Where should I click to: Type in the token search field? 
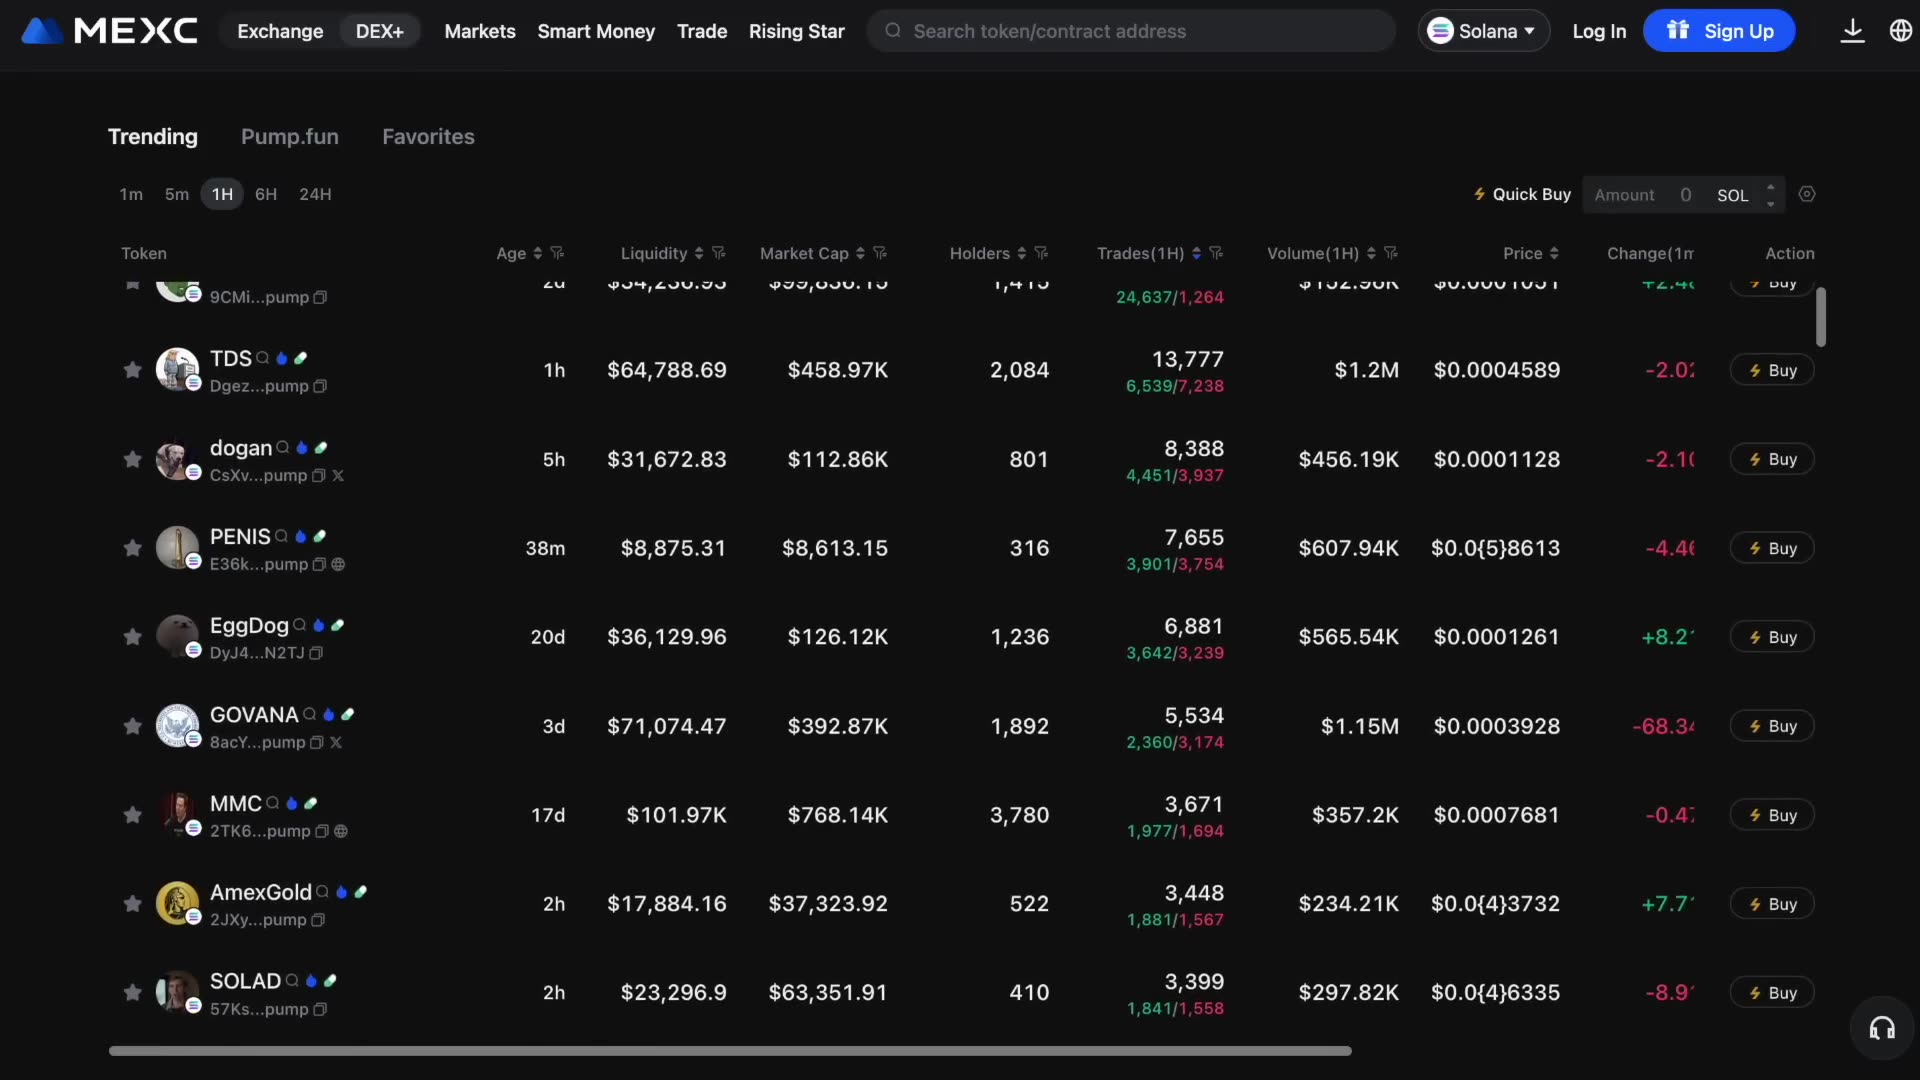pyautogui.click(x=1130, y=31)
